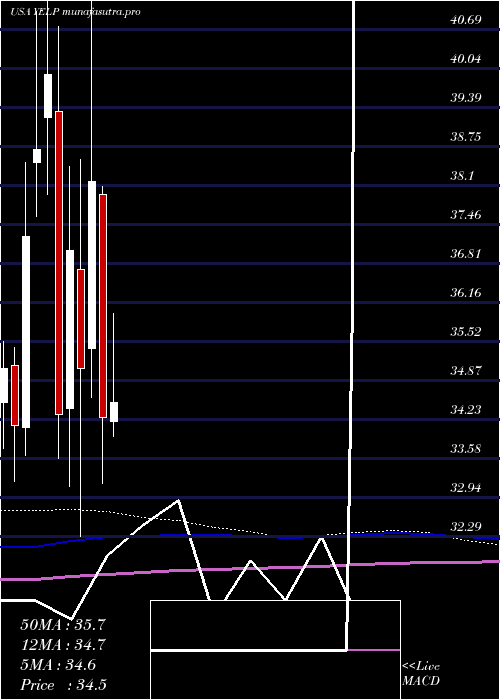Screen dimensions: 500x700
Task: Click the 37.46 price axis label
Action: coord(466,215)
